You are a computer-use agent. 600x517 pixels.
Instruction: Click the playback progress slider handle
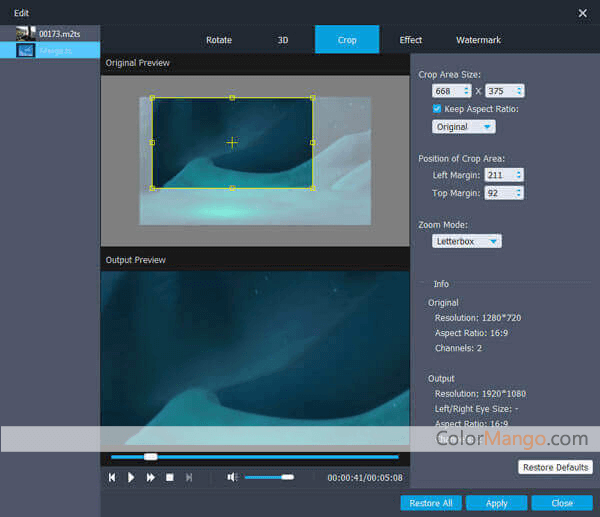pyautogui.click(x=151, y=457)
